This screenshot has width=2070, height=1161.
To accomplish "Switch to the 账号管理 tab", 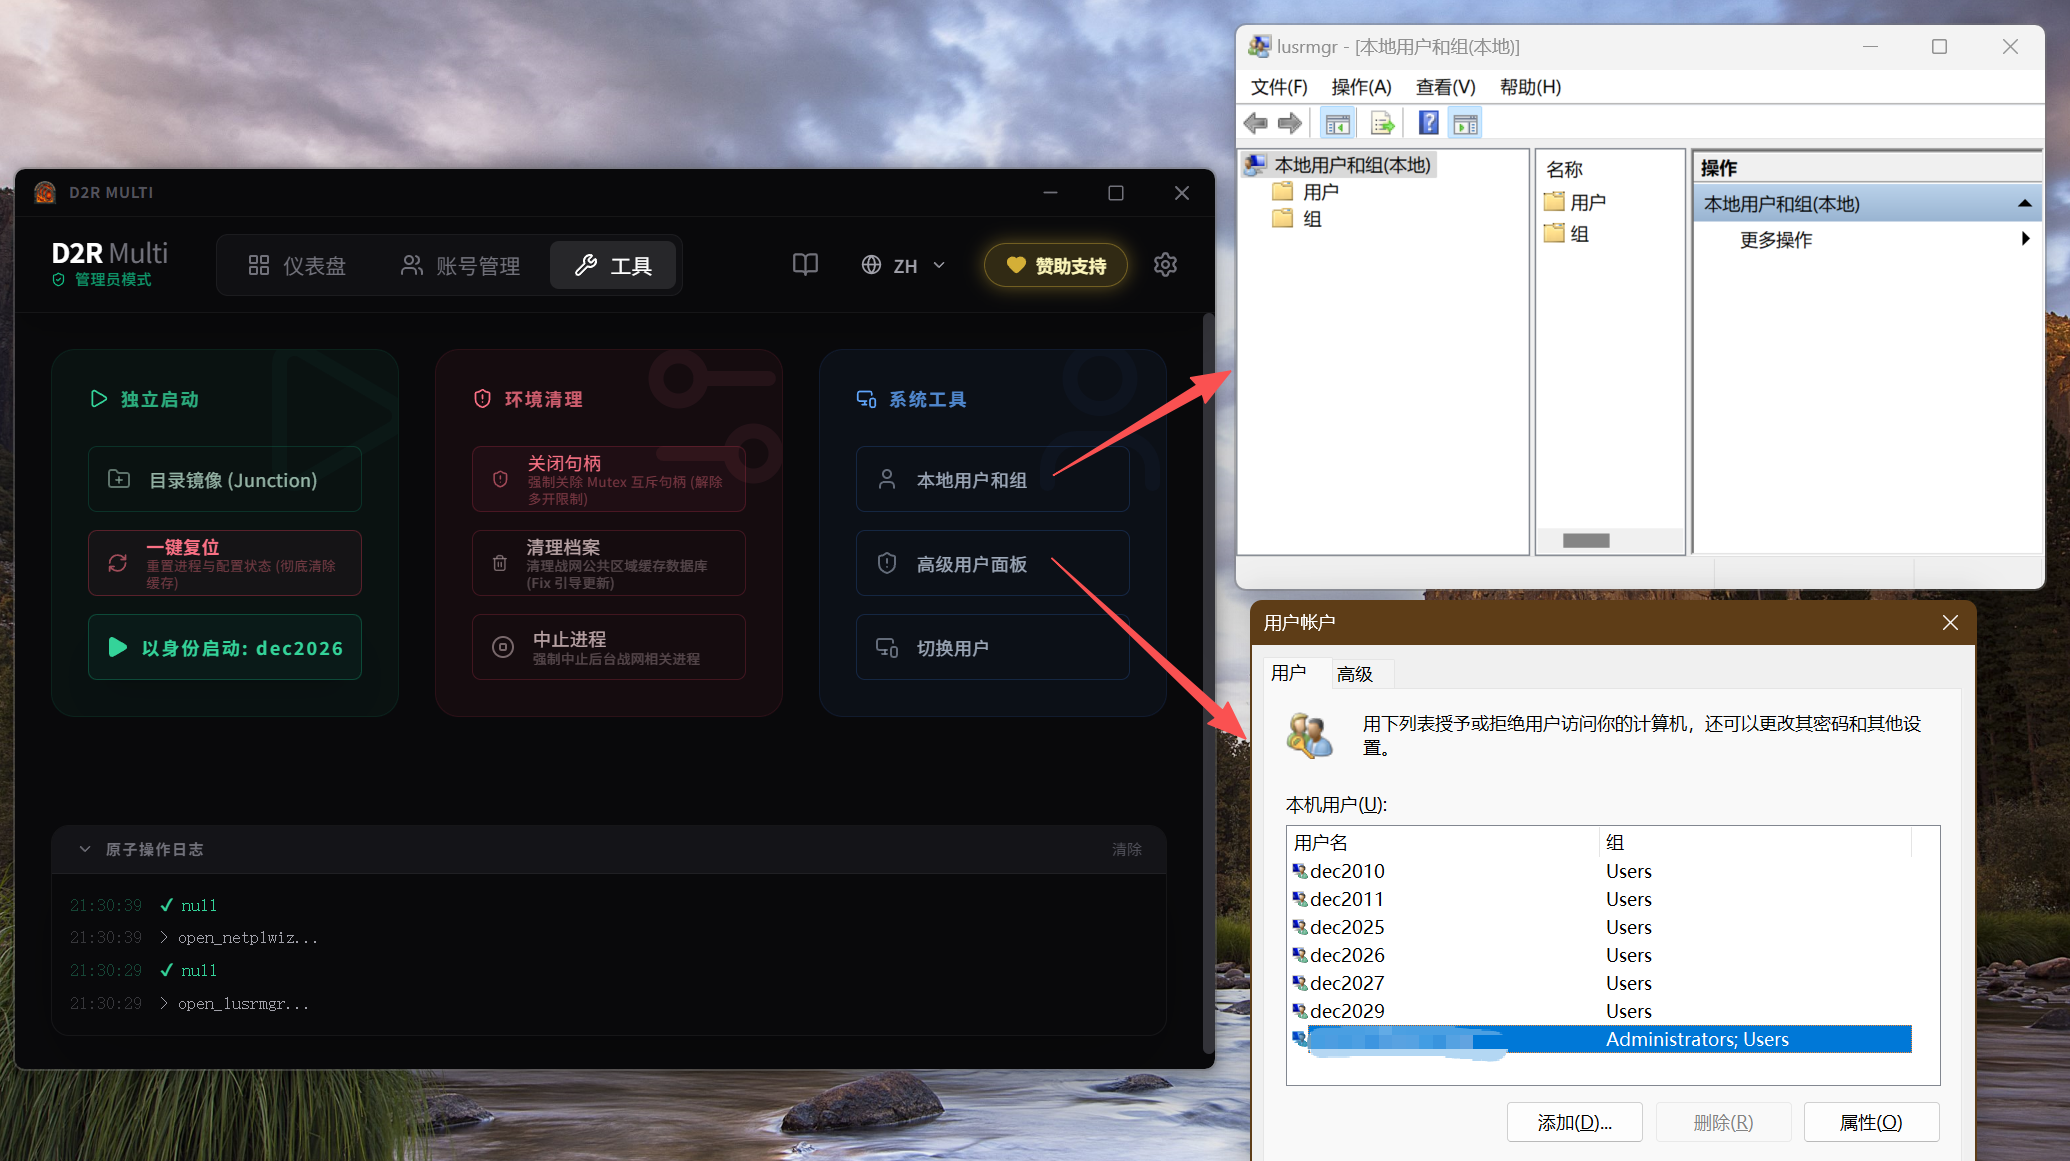I will click(461, 265).
